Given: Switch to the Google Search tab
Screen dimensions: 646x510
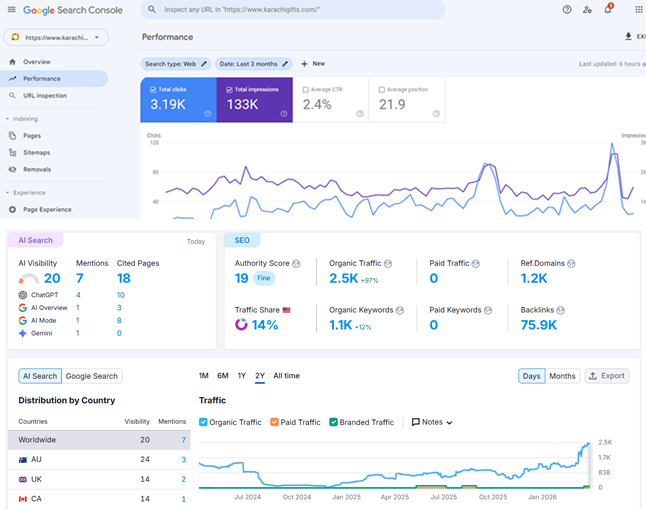Looking at the screenshot, I should coord(92,376).
